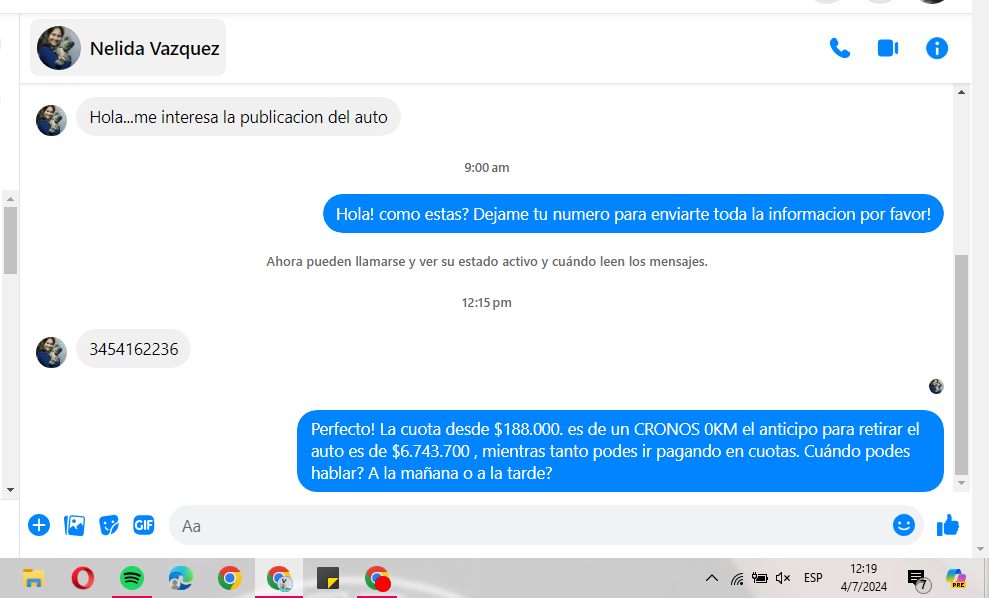
Task: Open more actions plus menu
Action: point(39,525)
